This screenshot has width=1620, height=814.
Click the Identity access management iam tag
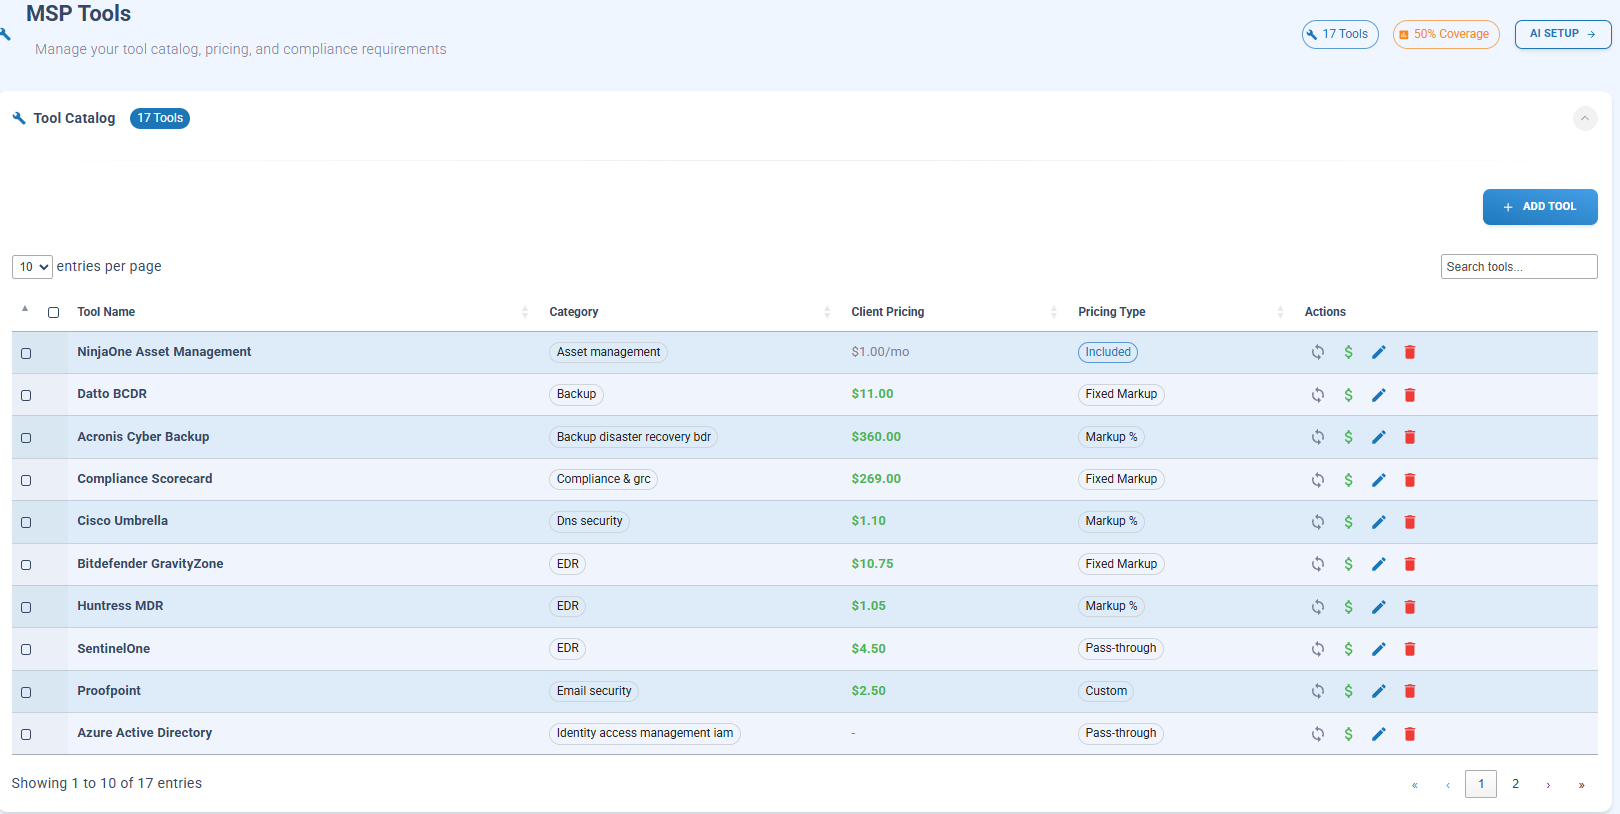click(x=645, y=733)
